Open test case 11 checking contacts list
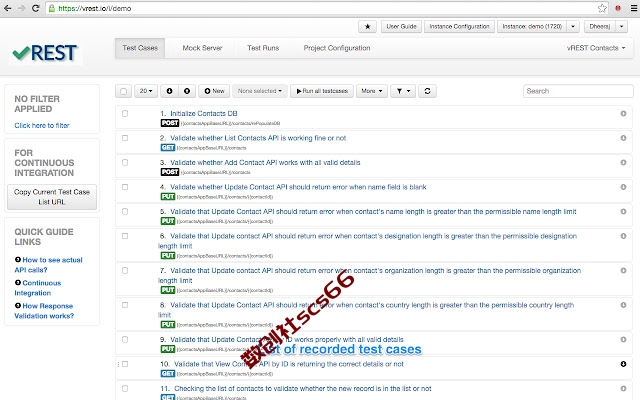Screen dimensions: 640x400 coord(302,389)
